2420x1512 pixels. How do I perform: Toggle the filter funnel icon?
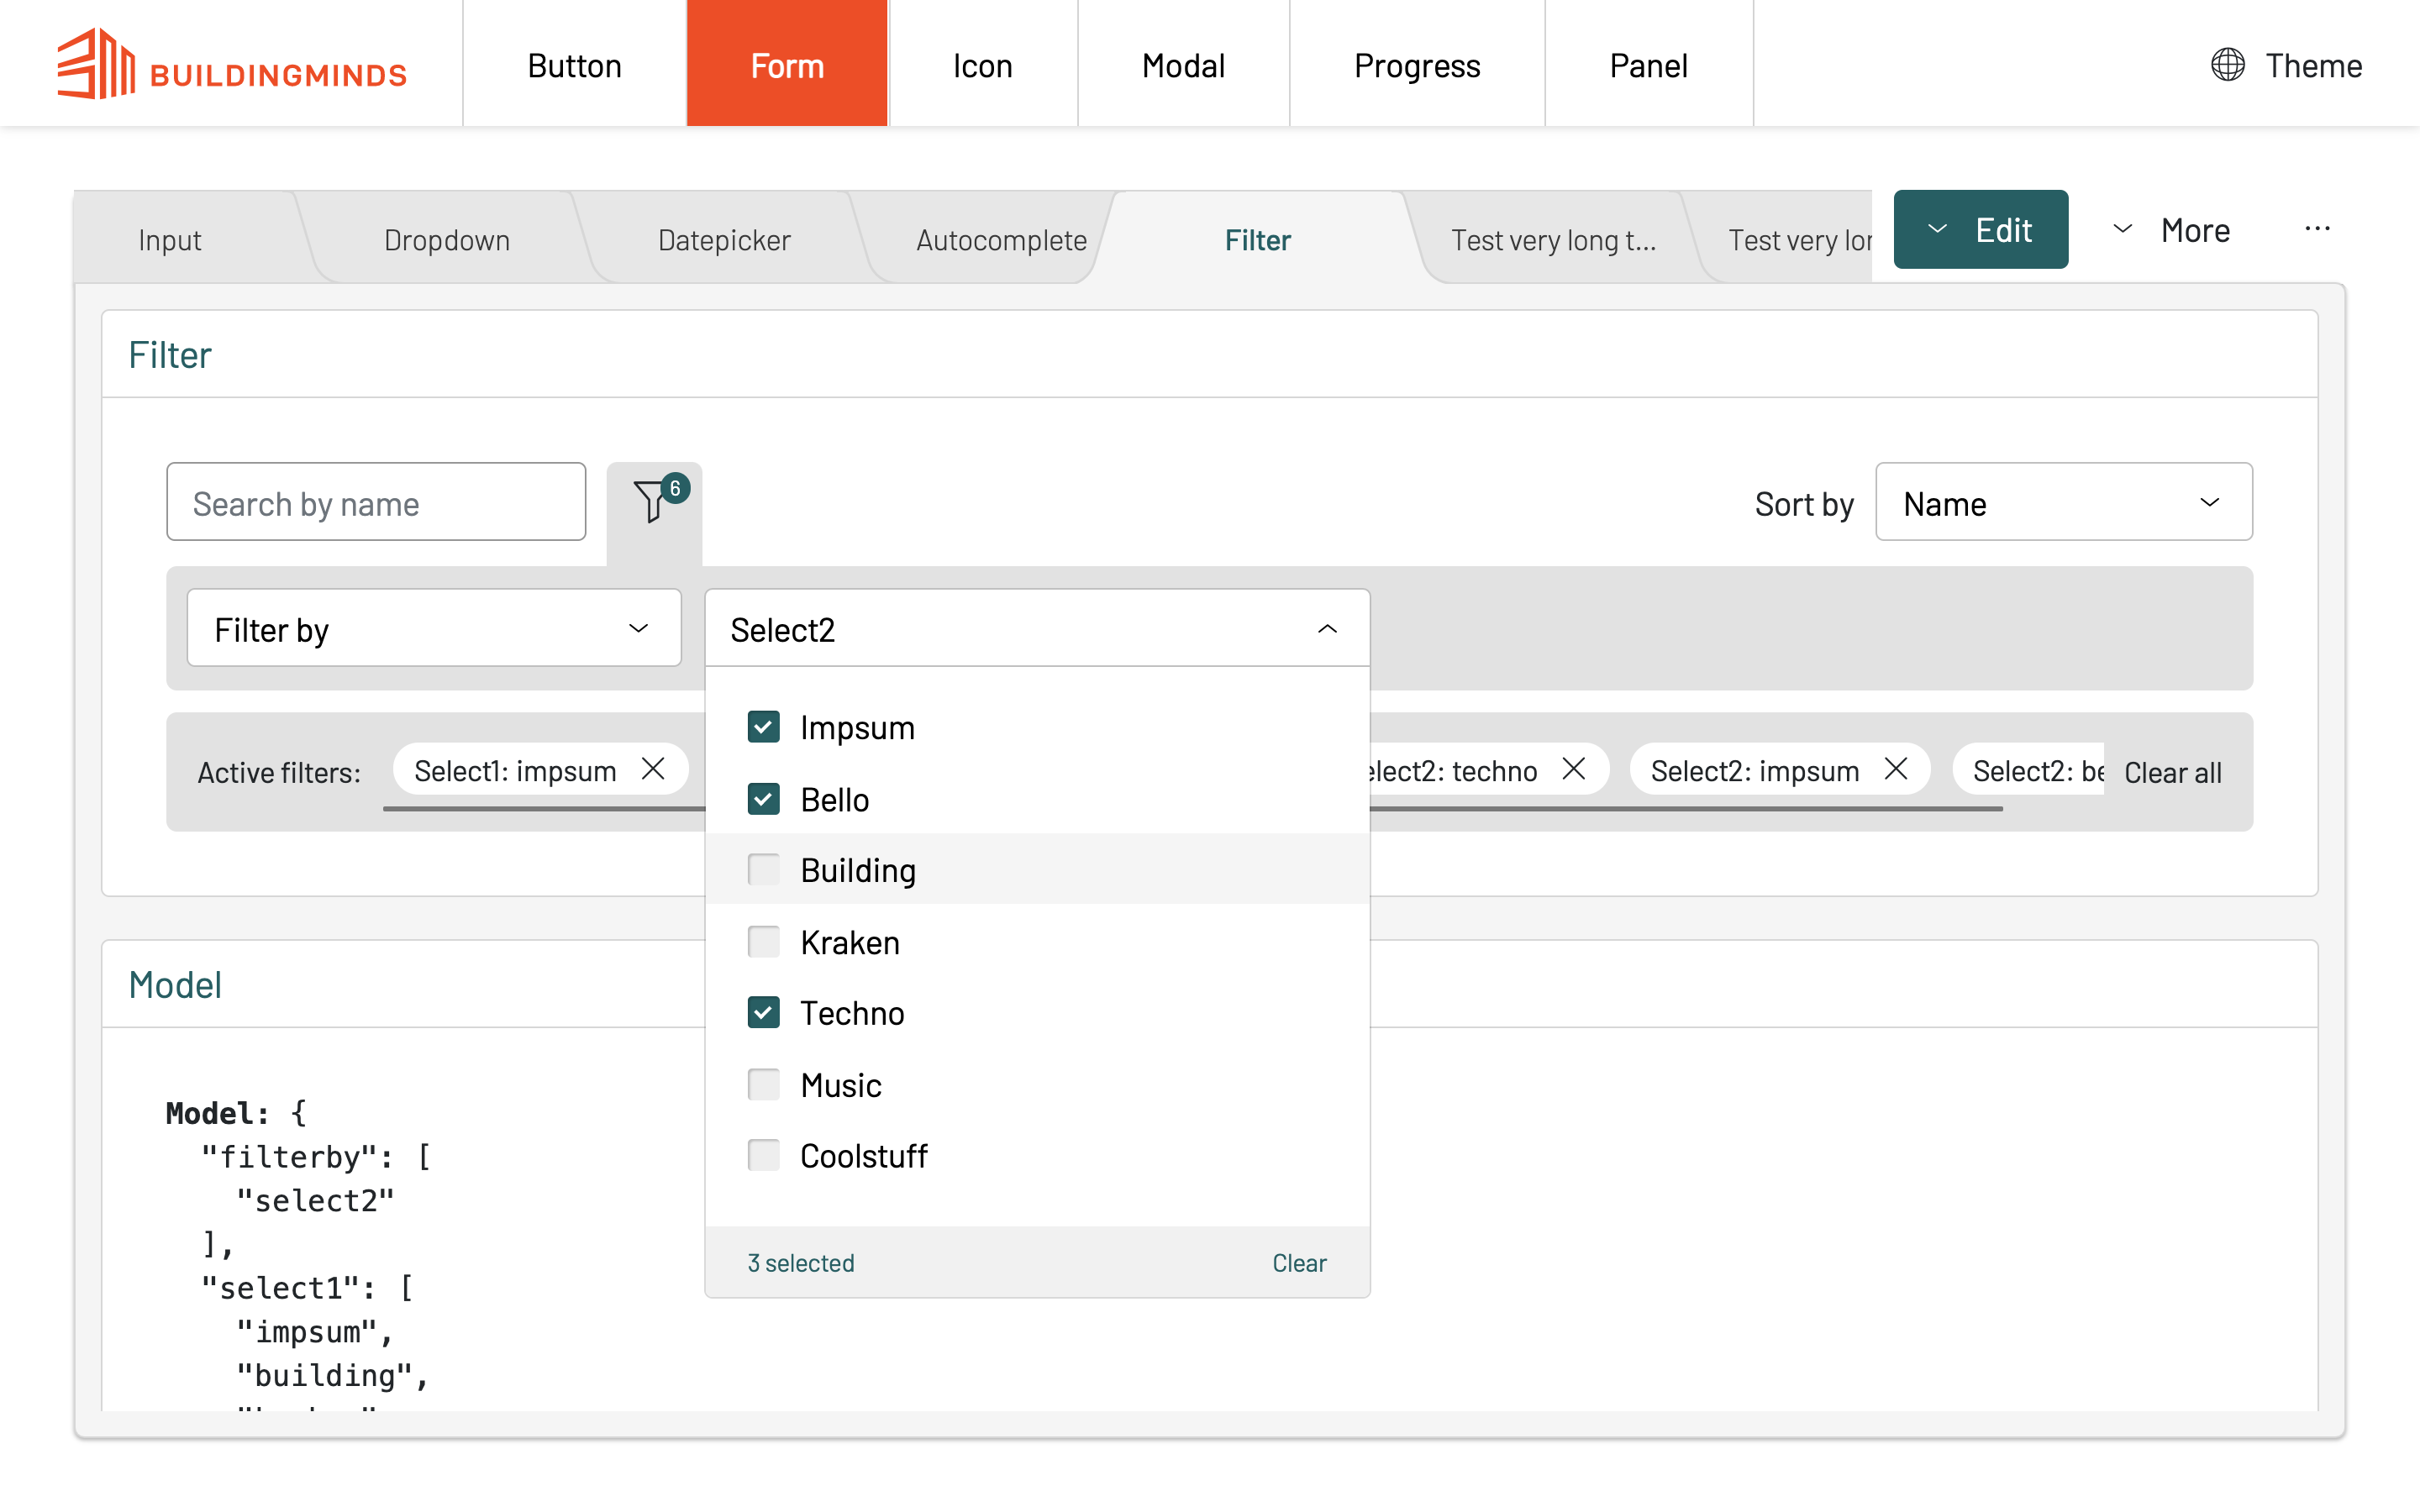coord(654,502)
